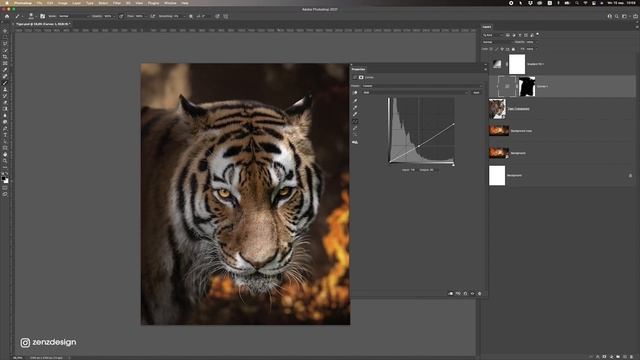Open the Photoshop search icon

point(617,16)
